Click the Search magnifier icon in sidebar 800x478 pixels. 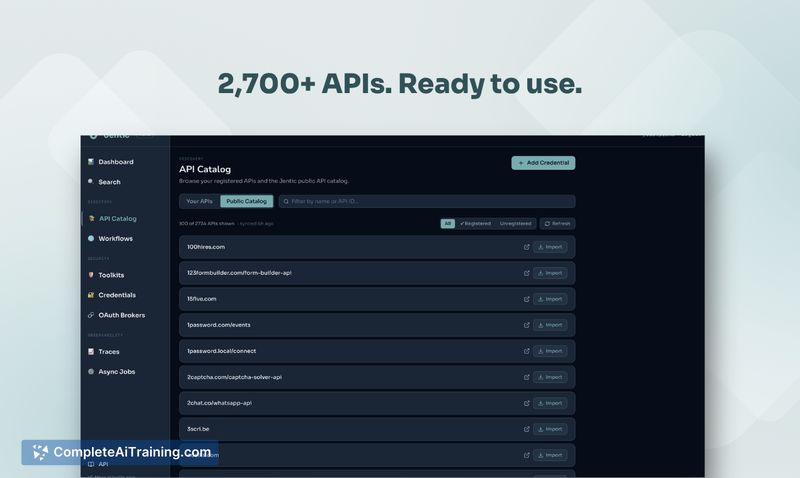point(91,182)
